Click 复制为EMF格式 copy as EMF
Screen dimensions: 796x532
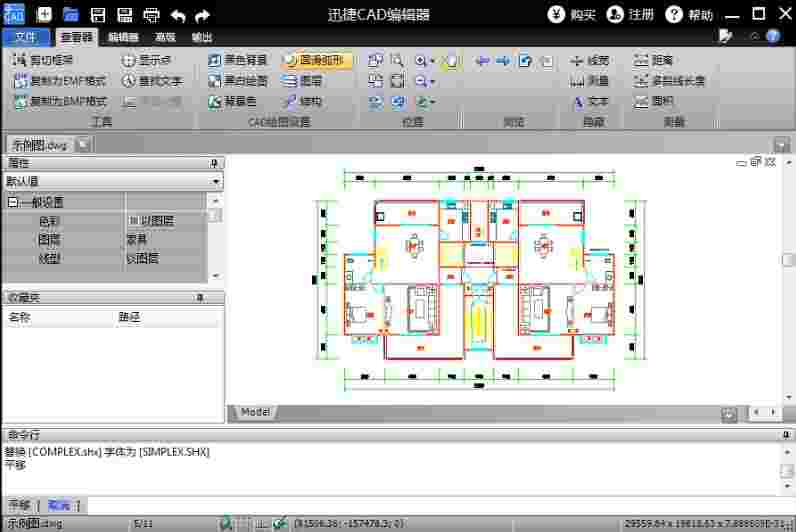coord(60,81)
